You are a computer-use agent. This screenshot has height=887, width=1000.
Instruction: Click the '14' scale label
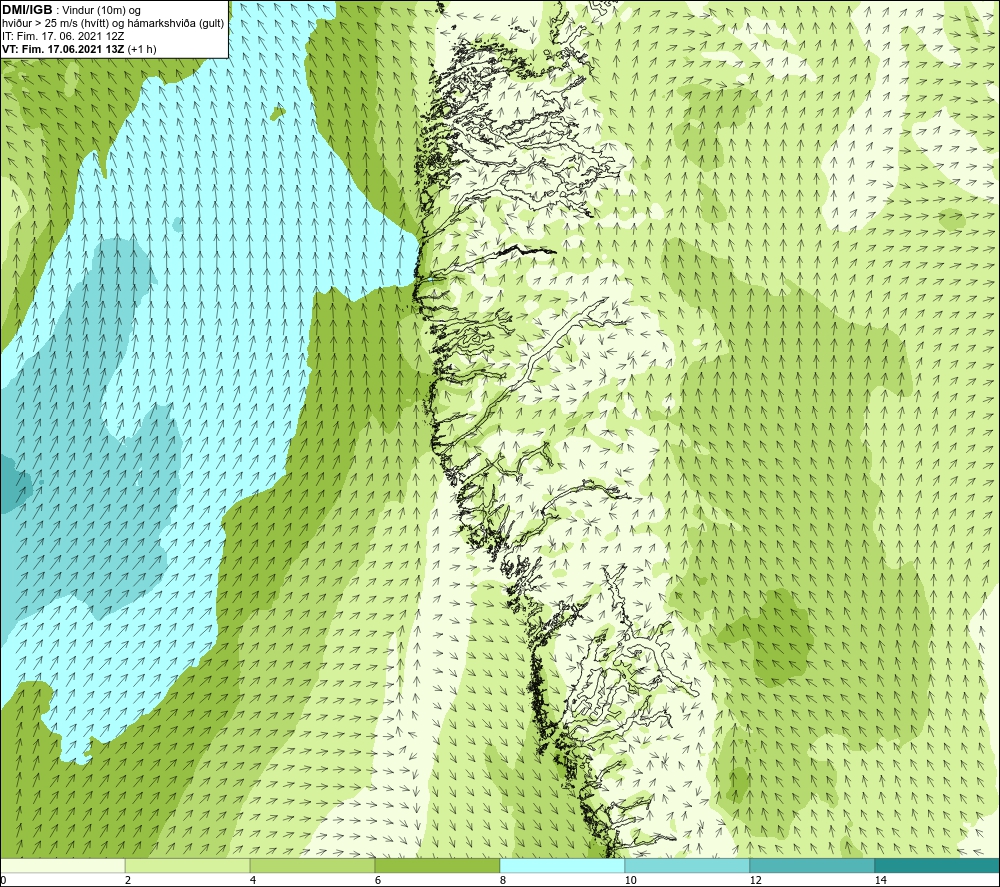[x=880, y=880]
